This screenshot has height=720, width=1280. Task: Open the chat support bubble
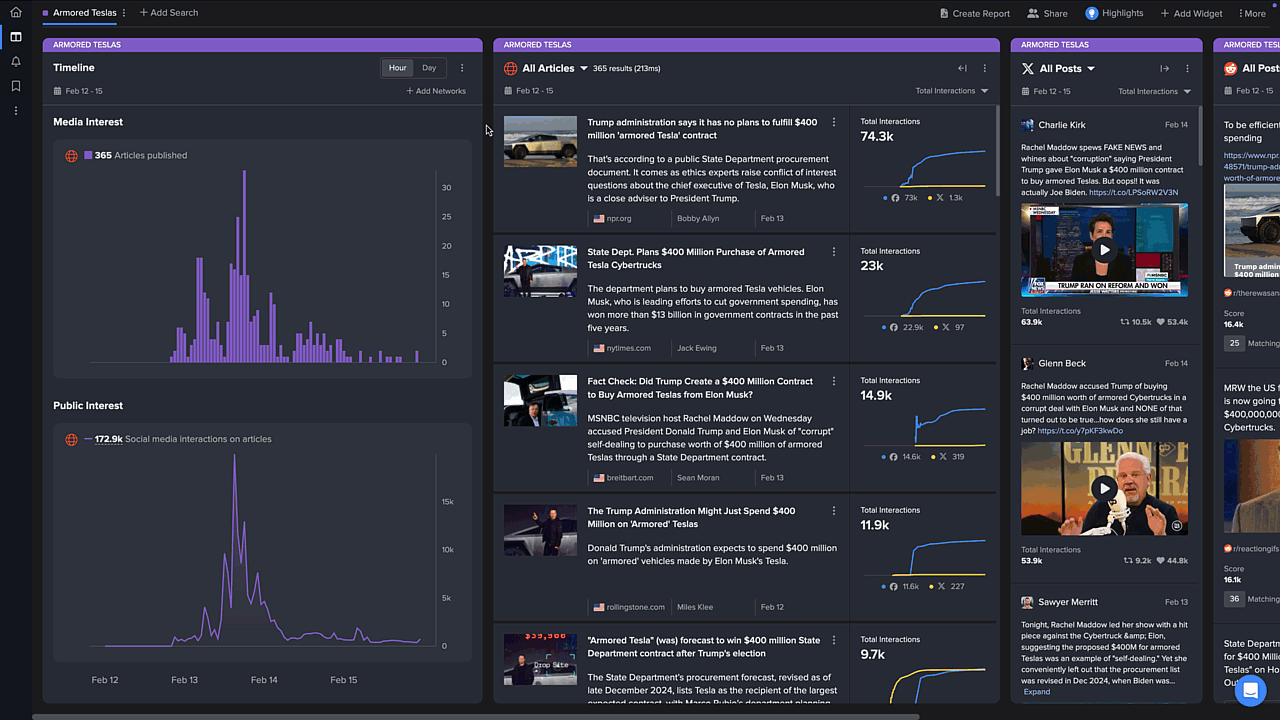(x=1250, y=690)
